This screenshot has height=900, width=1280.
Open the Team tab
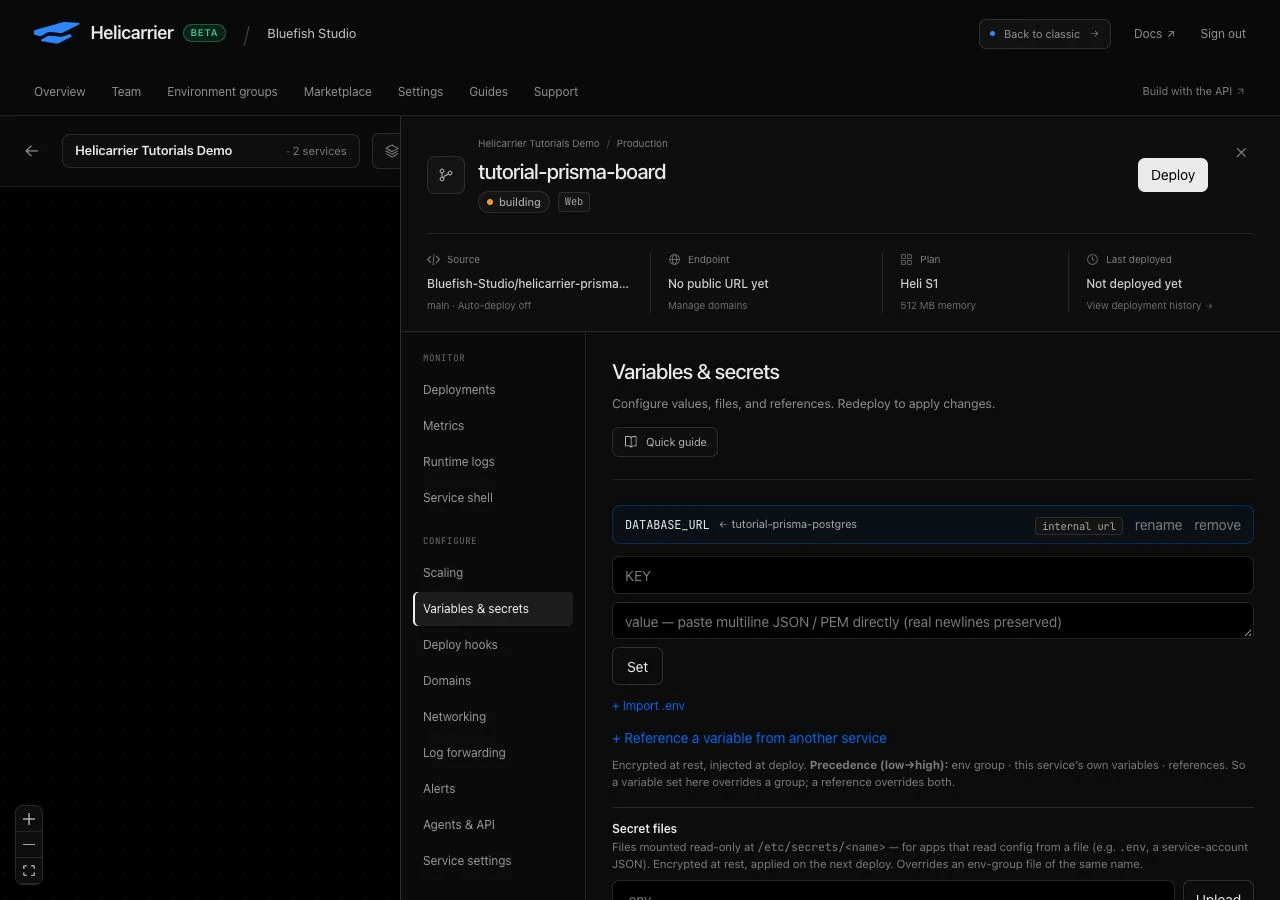click(126, 91)
